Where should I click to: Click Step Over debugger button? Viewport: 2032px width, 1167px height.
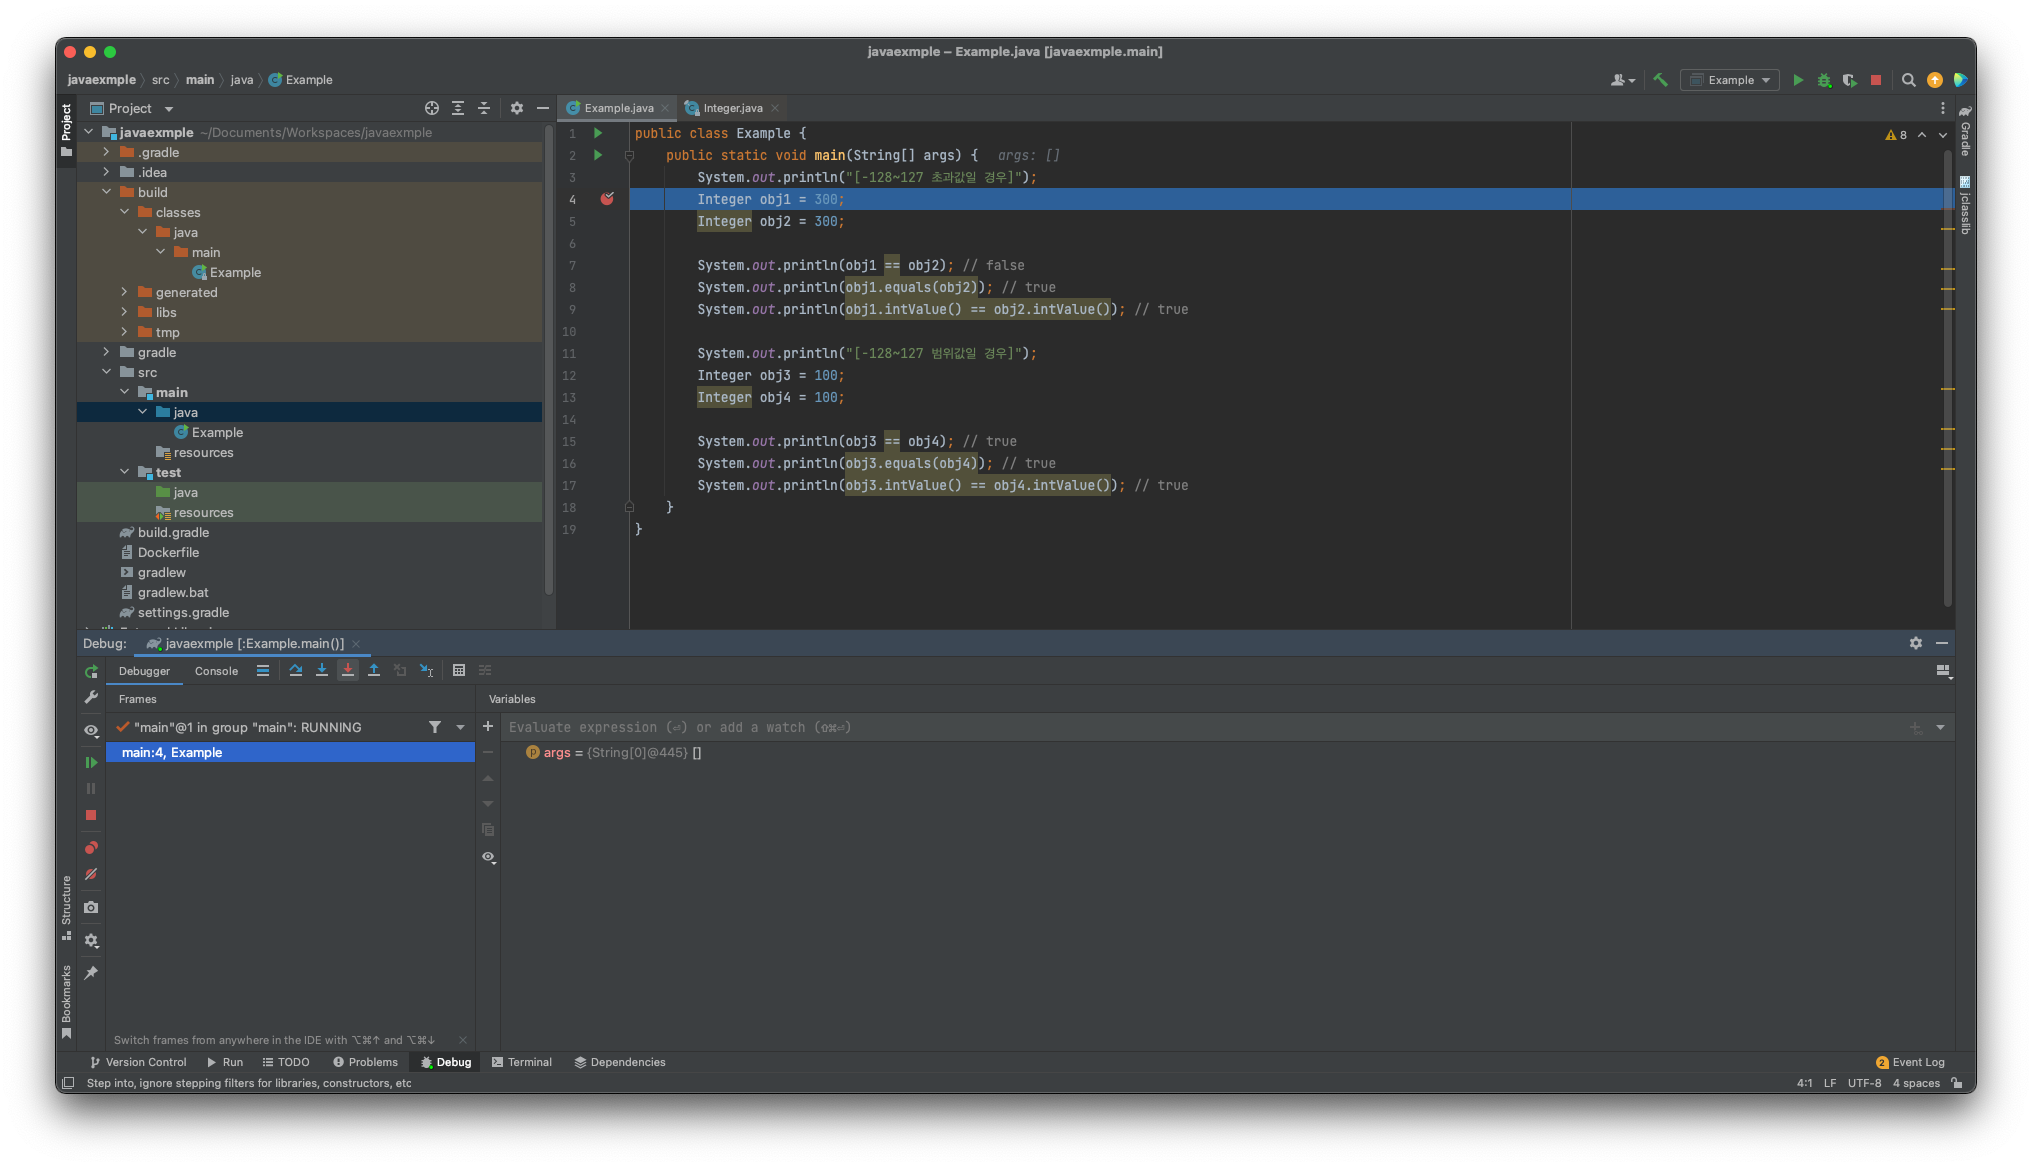coord(296,670)
